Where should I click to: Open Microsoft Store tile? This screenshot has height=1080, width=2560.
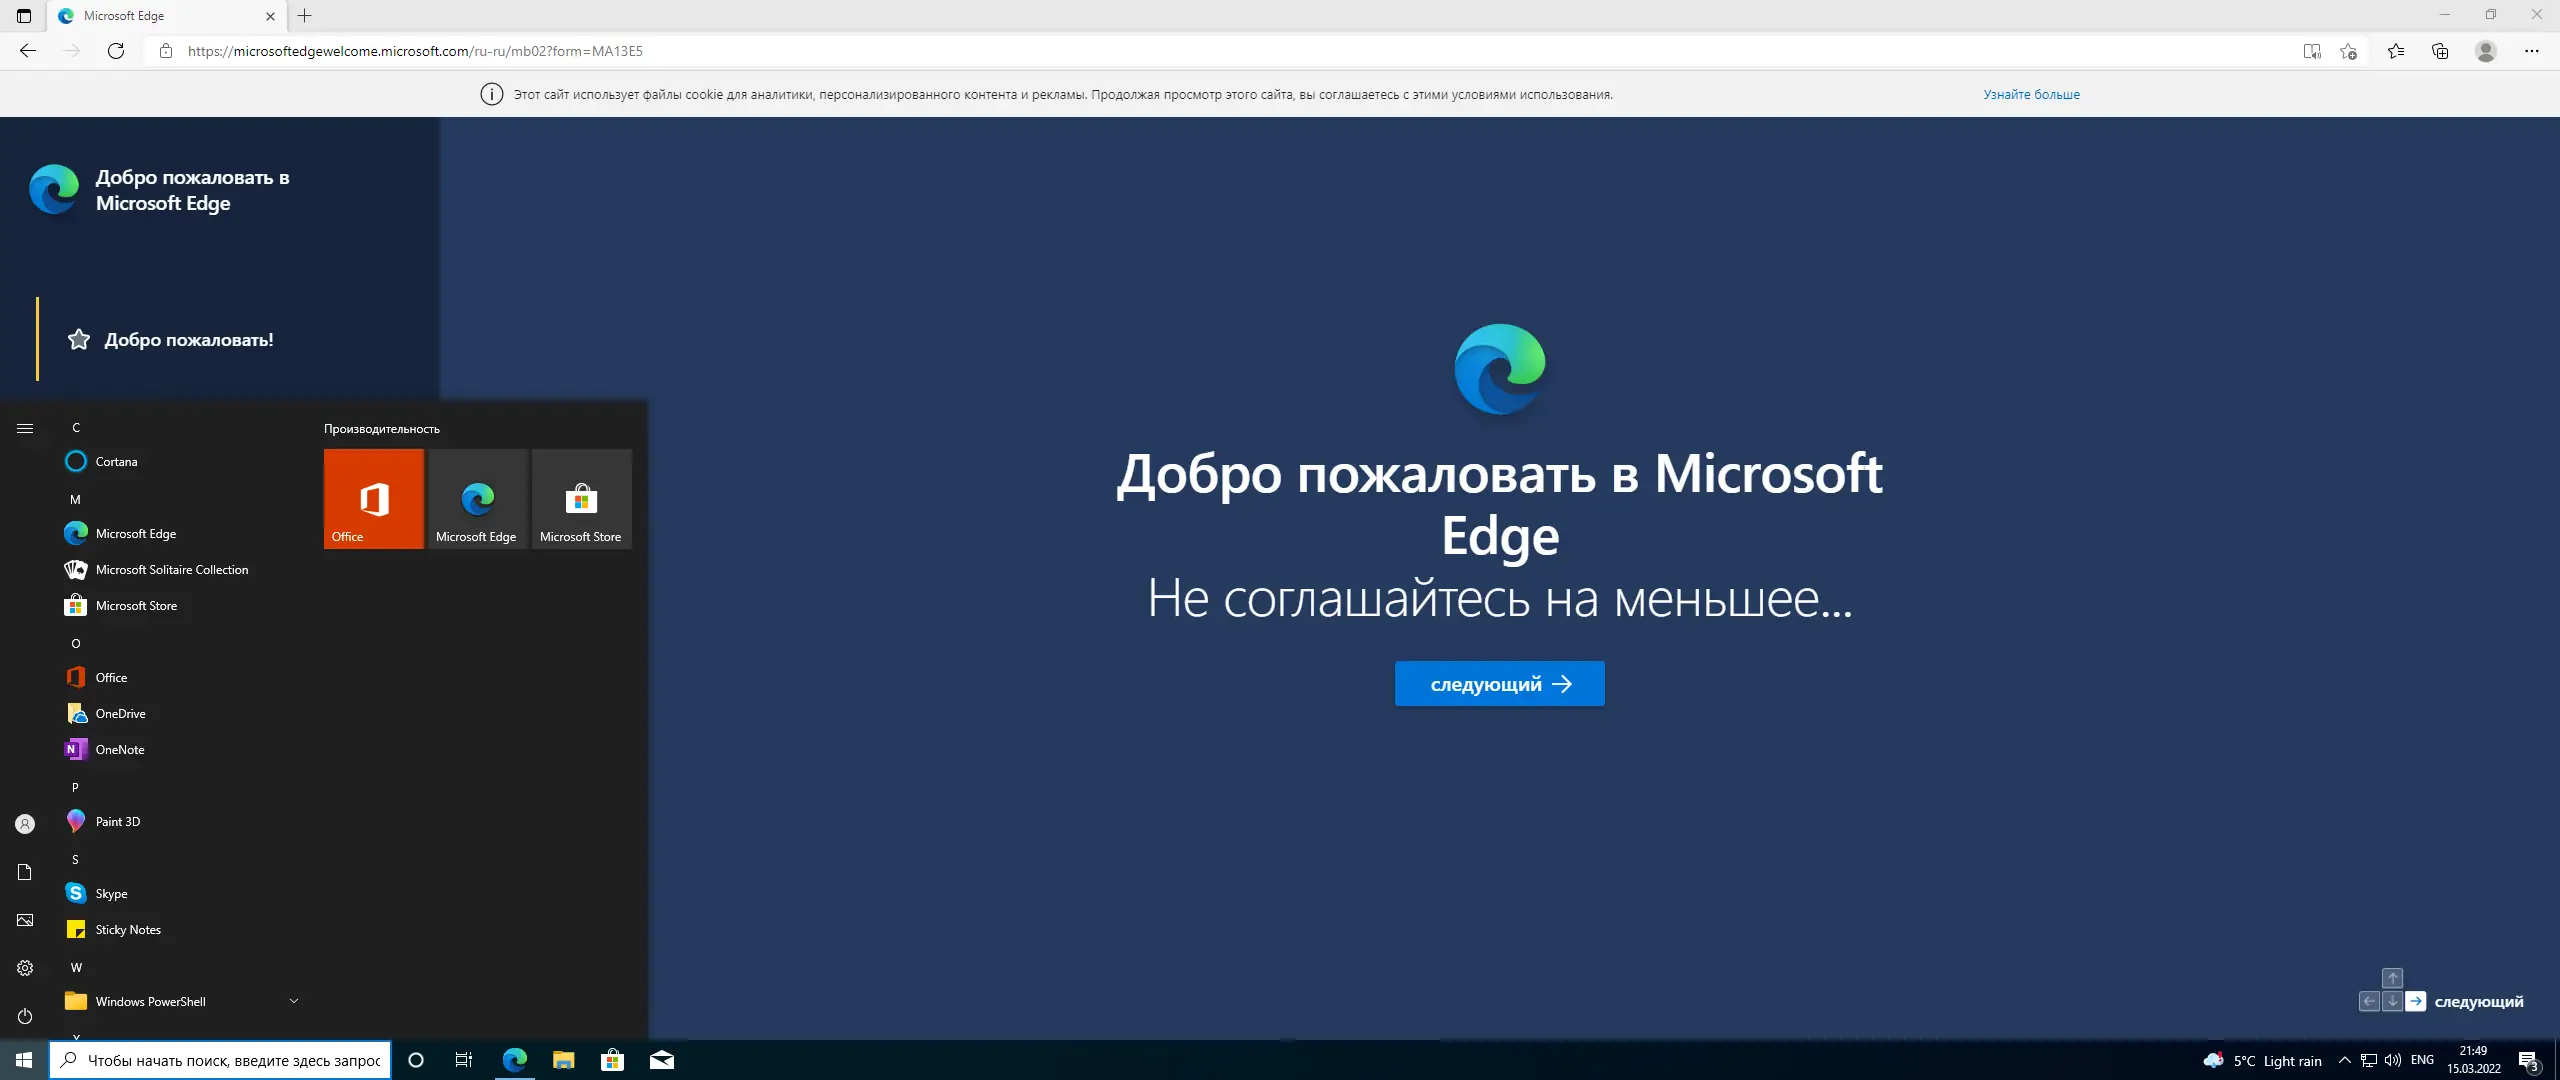[x=581, y=499]
